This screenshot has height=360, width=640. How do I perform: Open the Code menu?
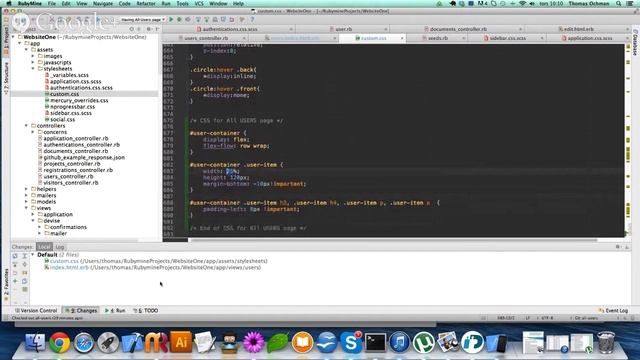click(124, 4)
